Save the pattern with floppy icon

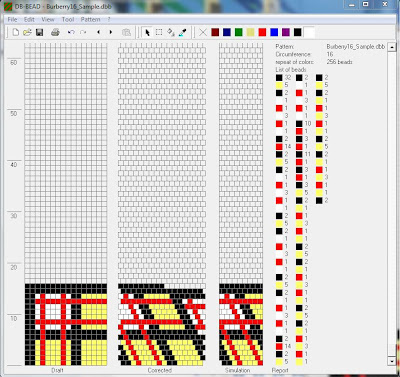pyautogui.click(x=40, y=32)
